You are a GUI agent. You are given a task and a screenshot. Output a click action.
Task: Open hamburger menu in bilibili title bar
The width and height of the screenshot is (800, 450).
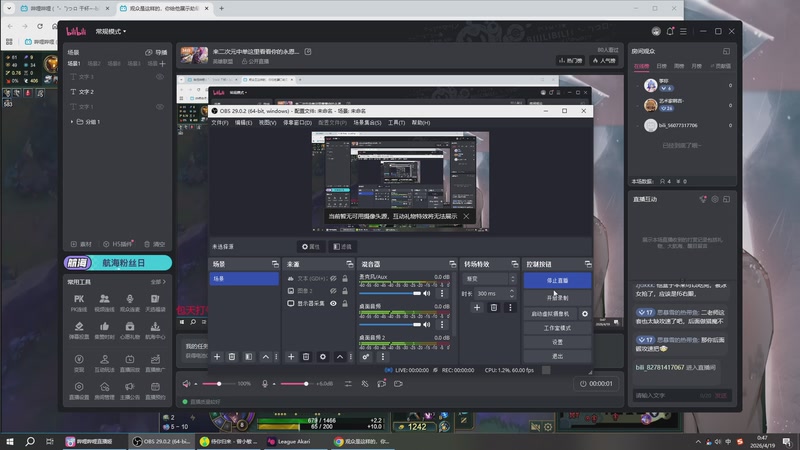click(683, 31)
